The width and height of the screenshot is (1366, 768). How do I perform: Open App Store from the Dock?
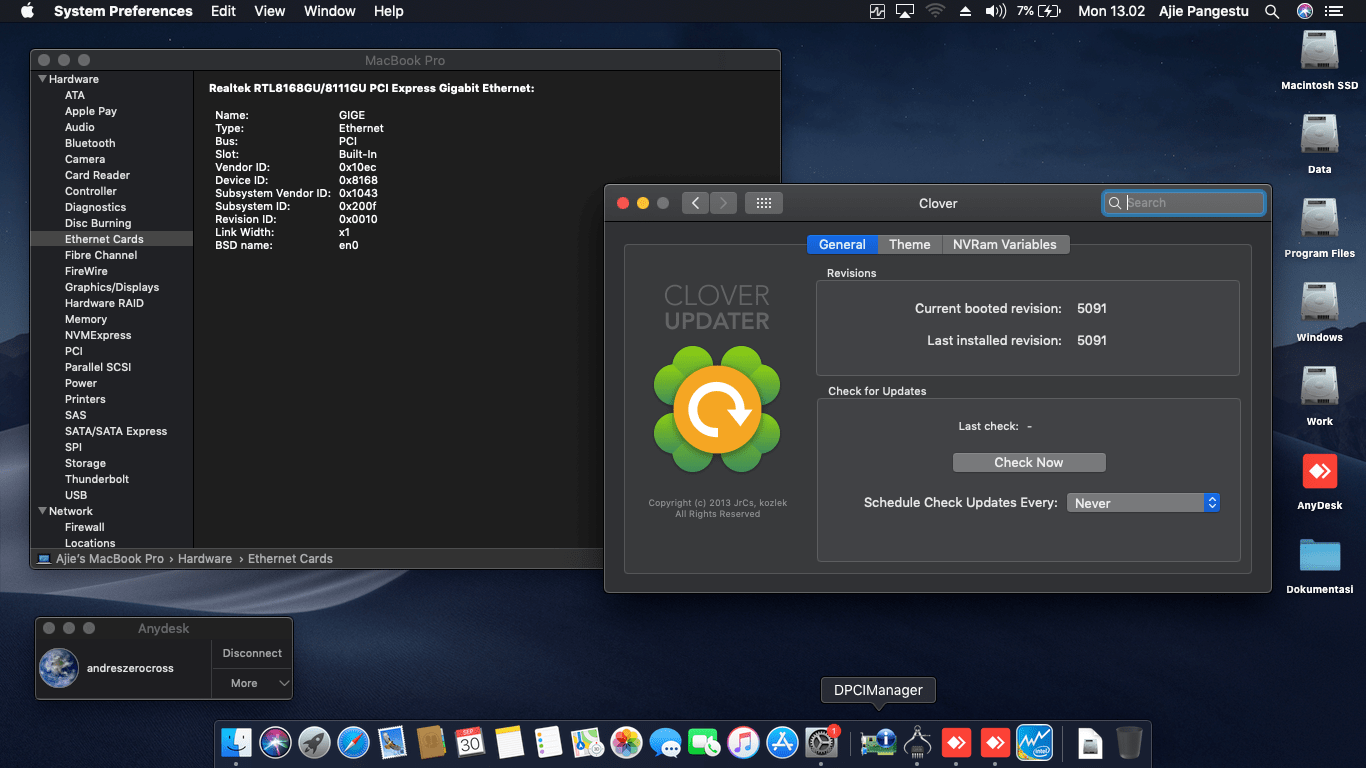782,742
